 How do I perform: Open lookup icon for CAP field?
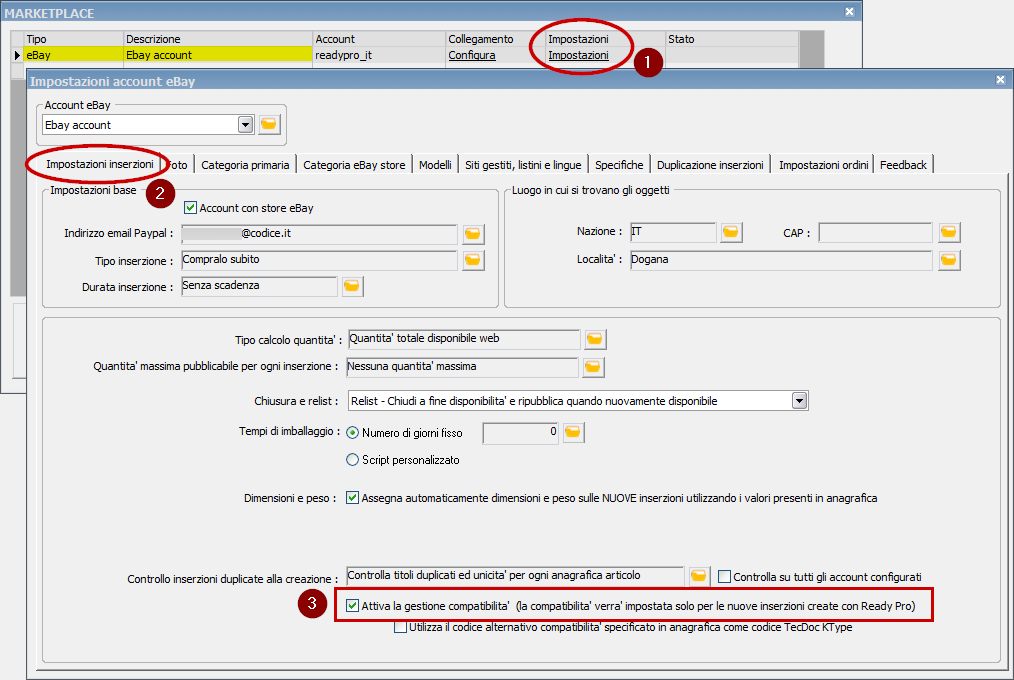pos(949,232)
